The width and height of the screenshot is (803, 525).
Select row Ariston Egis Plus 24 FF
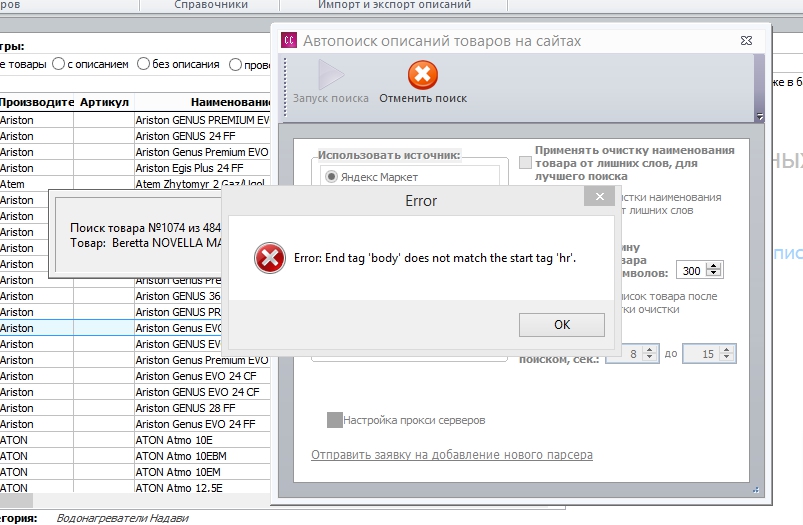135,168
